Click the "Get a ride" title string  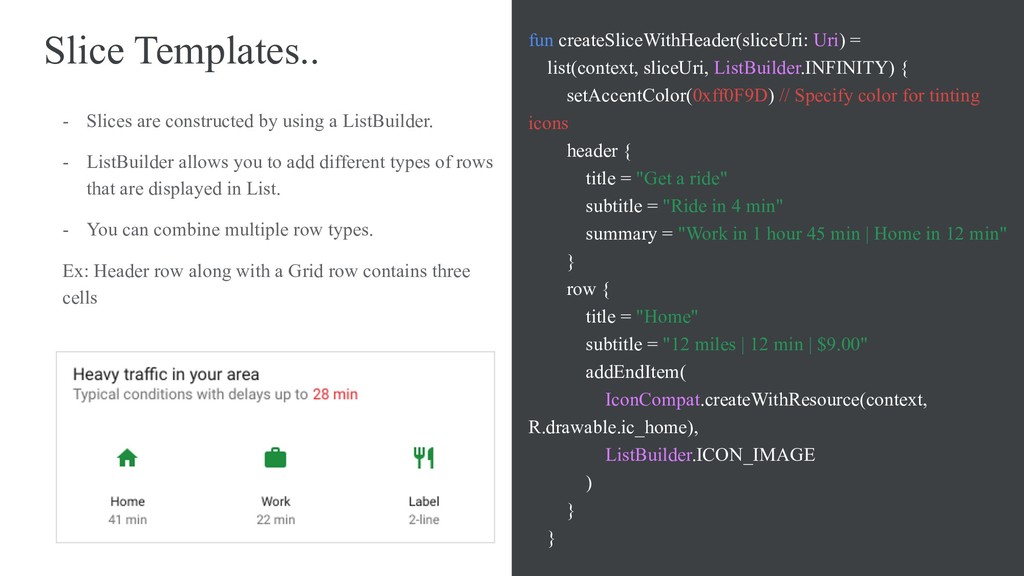pos(681,178)
